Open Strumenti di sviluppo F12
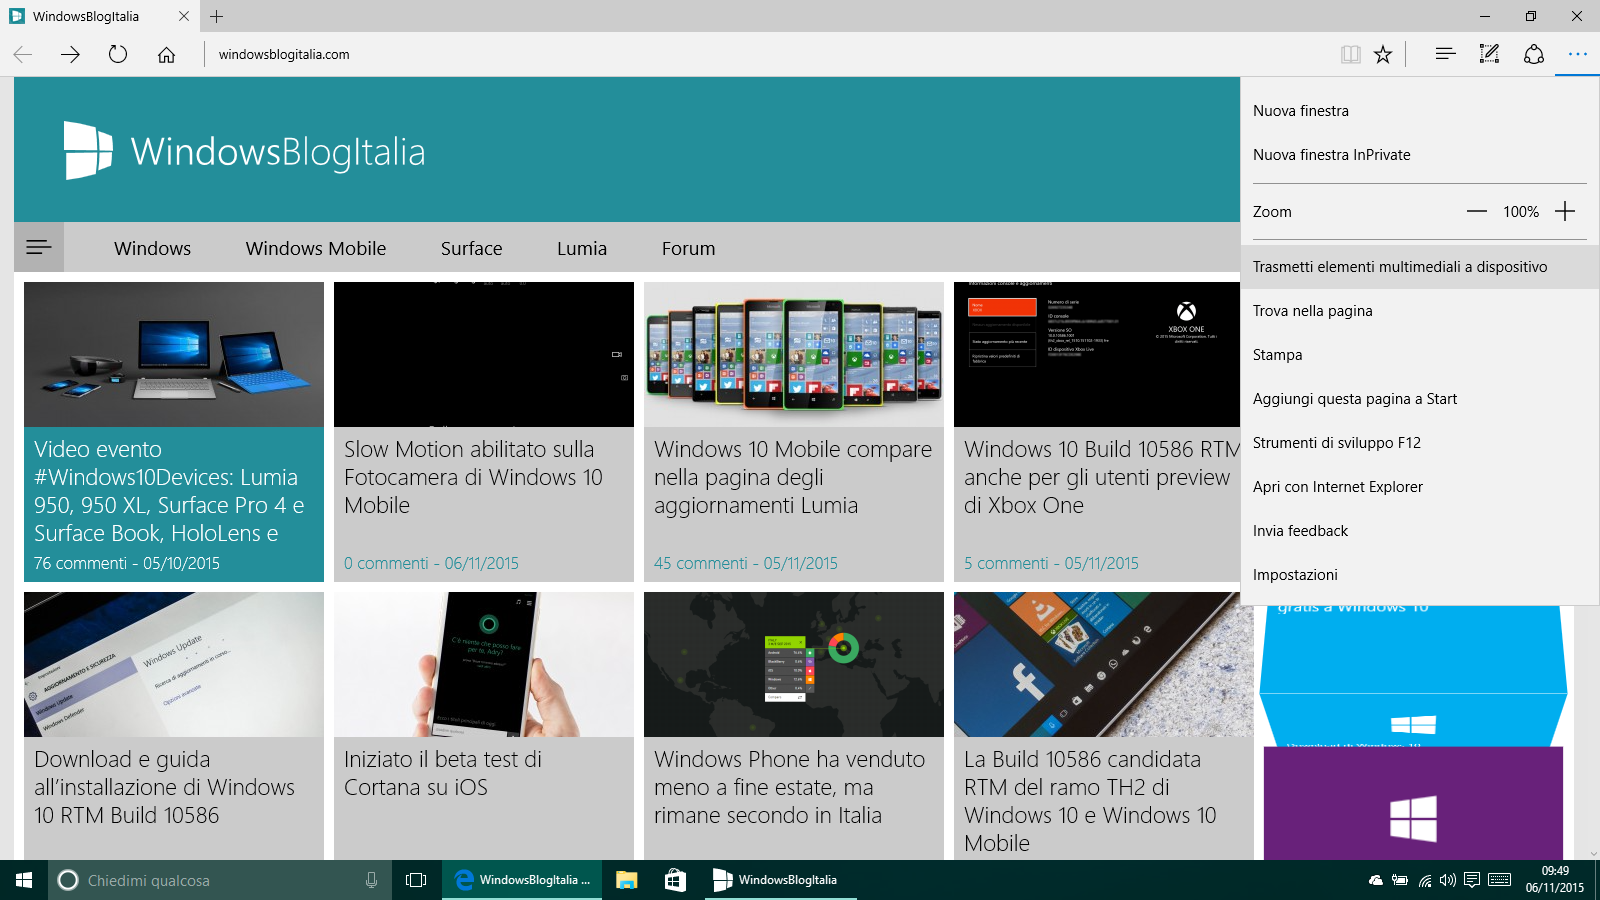The width and height of the screenshot is (1600, 900). (1420, 443)
